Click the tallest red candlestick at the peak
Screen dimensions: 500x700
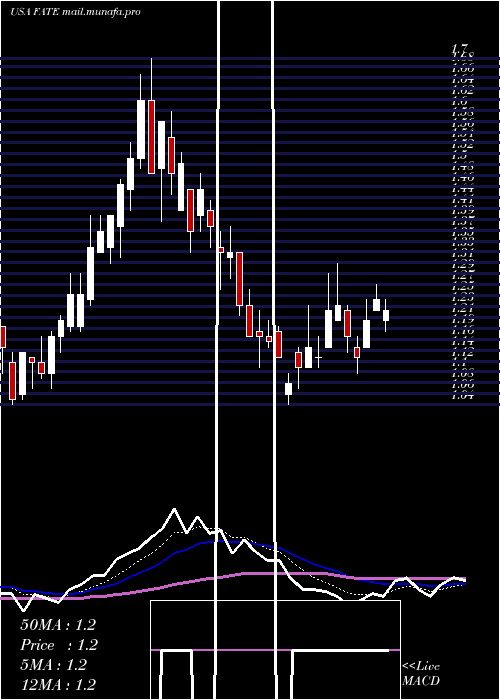coord(151,137)
